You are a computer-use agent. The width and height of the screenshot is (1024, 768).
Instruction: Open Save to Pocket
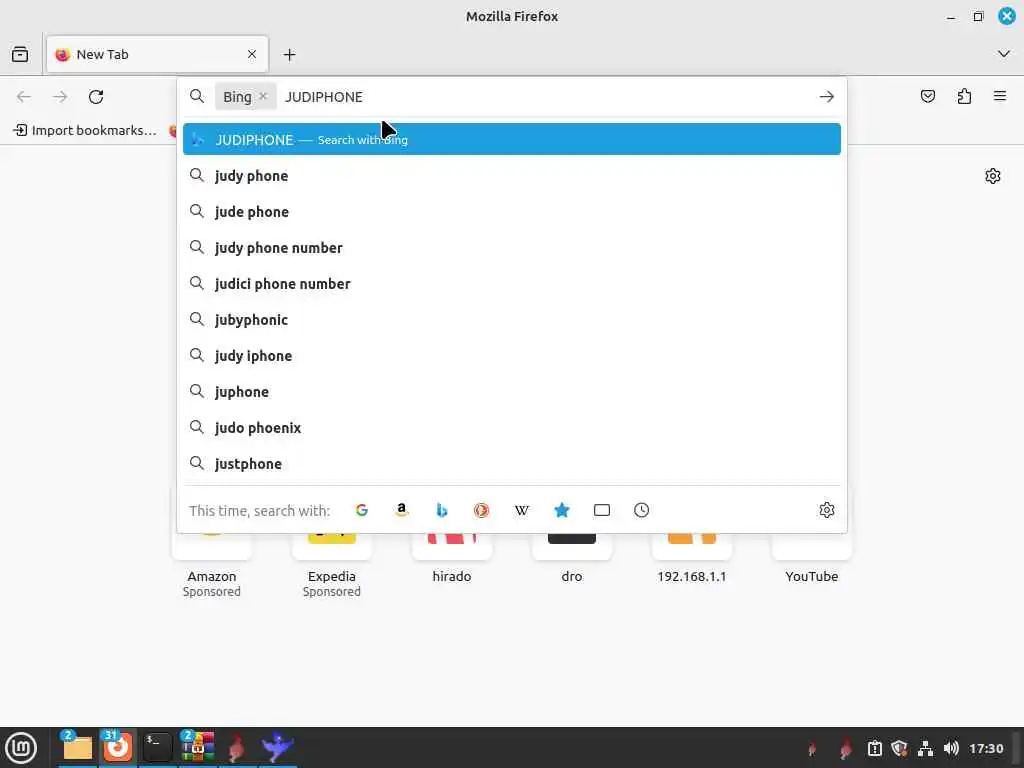tap(927, 97)
